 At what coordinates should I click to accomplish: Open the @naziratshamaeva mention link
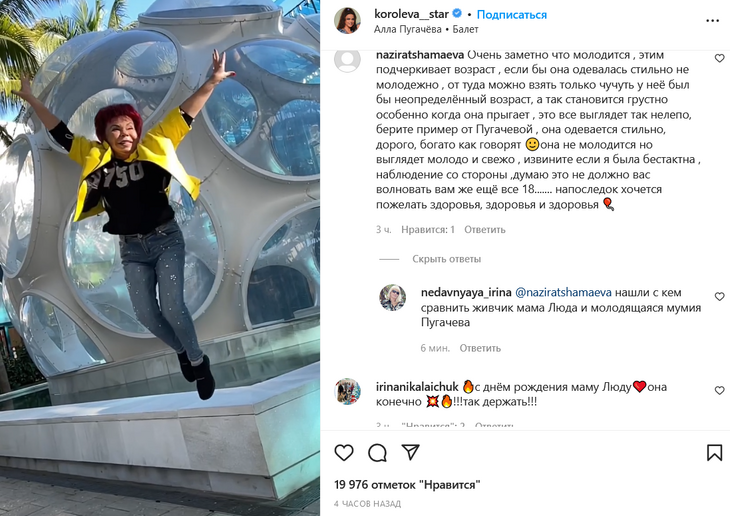click(x=563, y=292)
